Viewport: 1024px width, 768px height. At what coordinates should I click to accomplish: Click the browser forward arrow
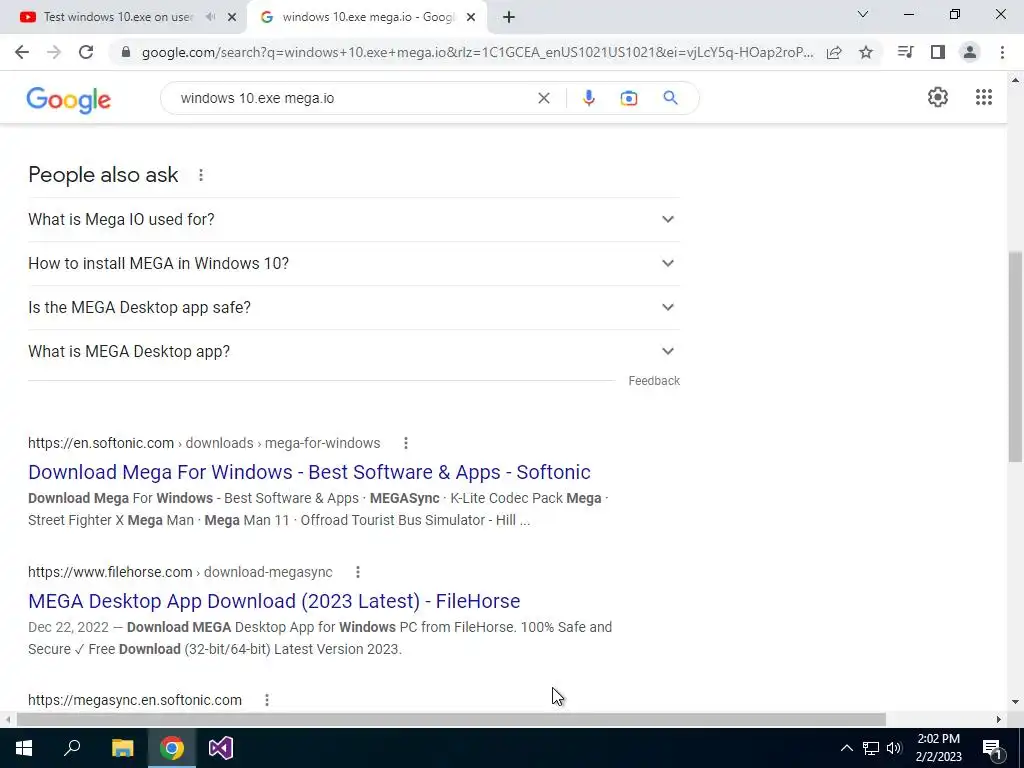click(54, 52)
